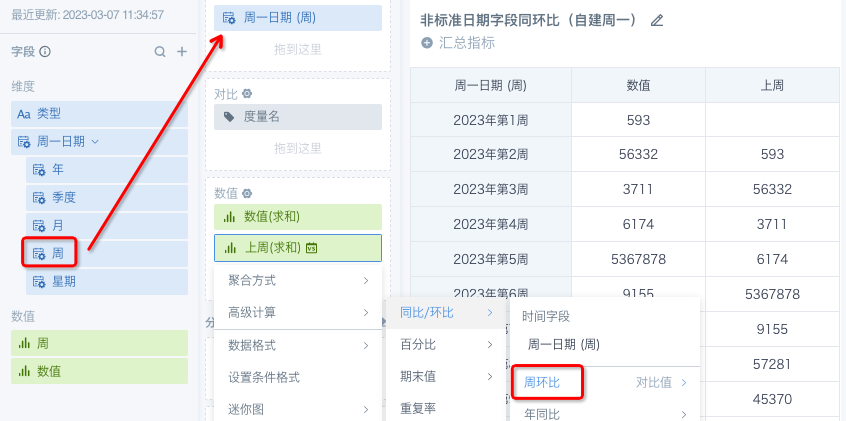
Task: Open settings gear beside 数值 label
Action: click(x=247, y=193)
